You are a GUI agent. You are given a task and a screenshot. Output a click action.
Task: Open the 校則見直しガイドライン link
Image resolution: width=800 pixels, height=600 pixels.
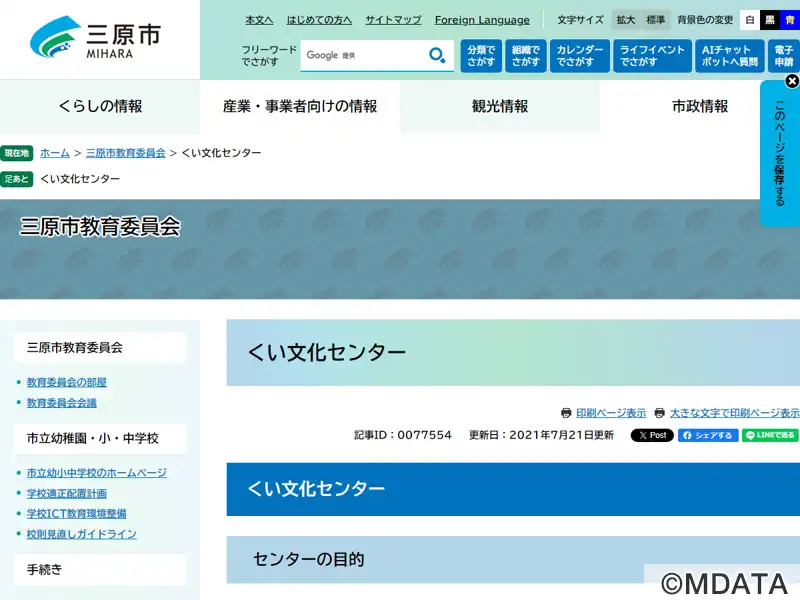click(x=82, y=534)
